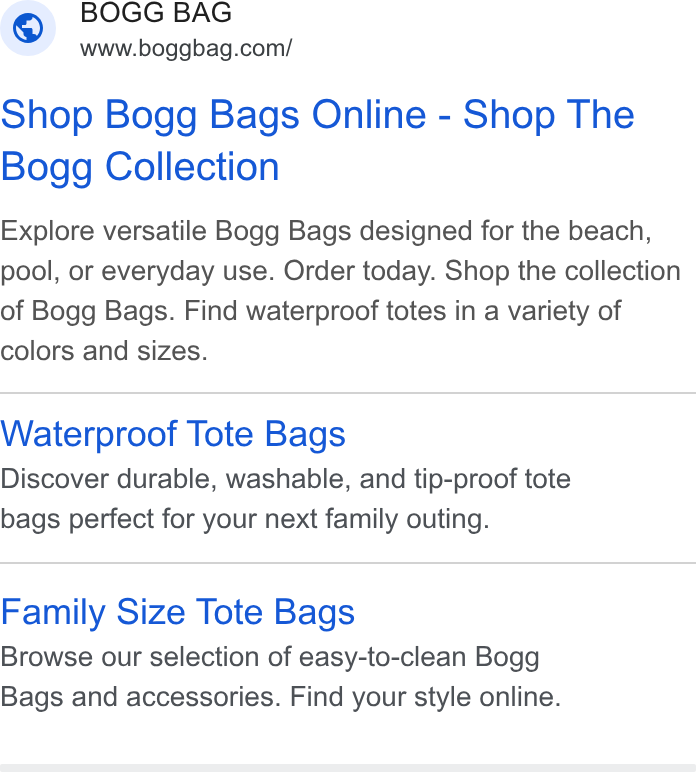Click the 'Find your style online.' text
The width and height of the screenshot is (696, 772).
pyautogui.click(x=425, y=697)
